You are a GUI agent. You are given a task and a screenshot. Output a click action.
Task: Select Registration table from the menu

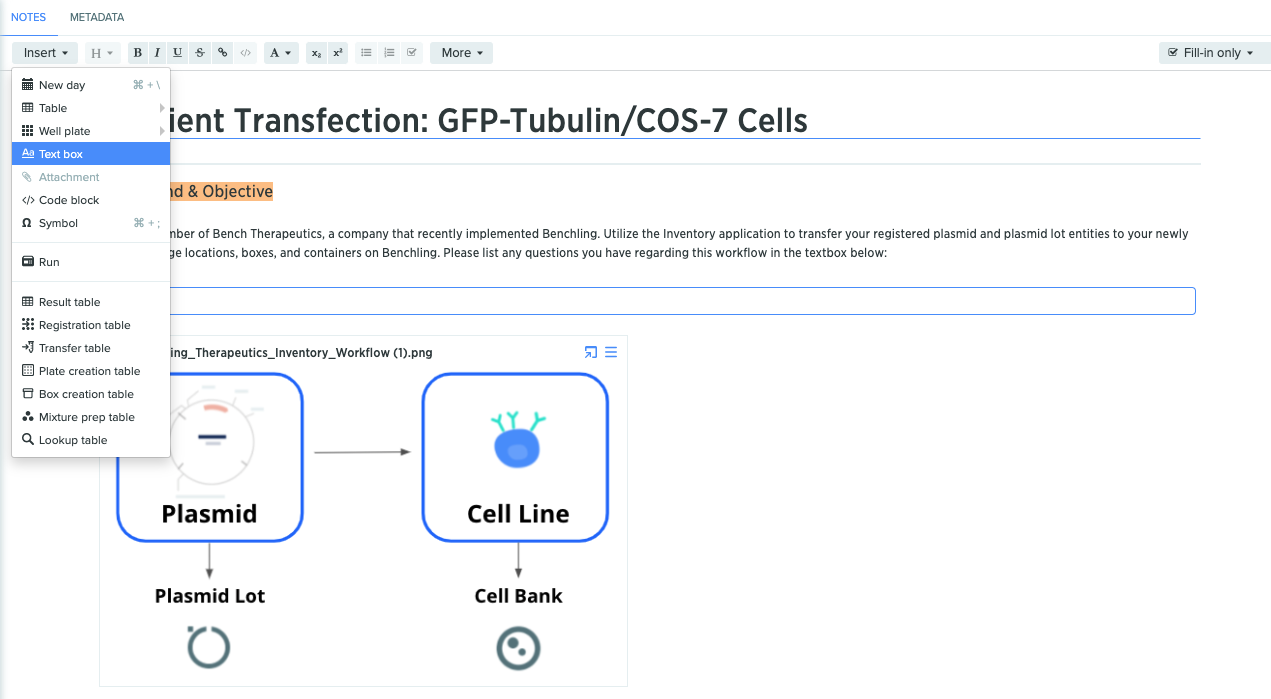pos(91,325)
